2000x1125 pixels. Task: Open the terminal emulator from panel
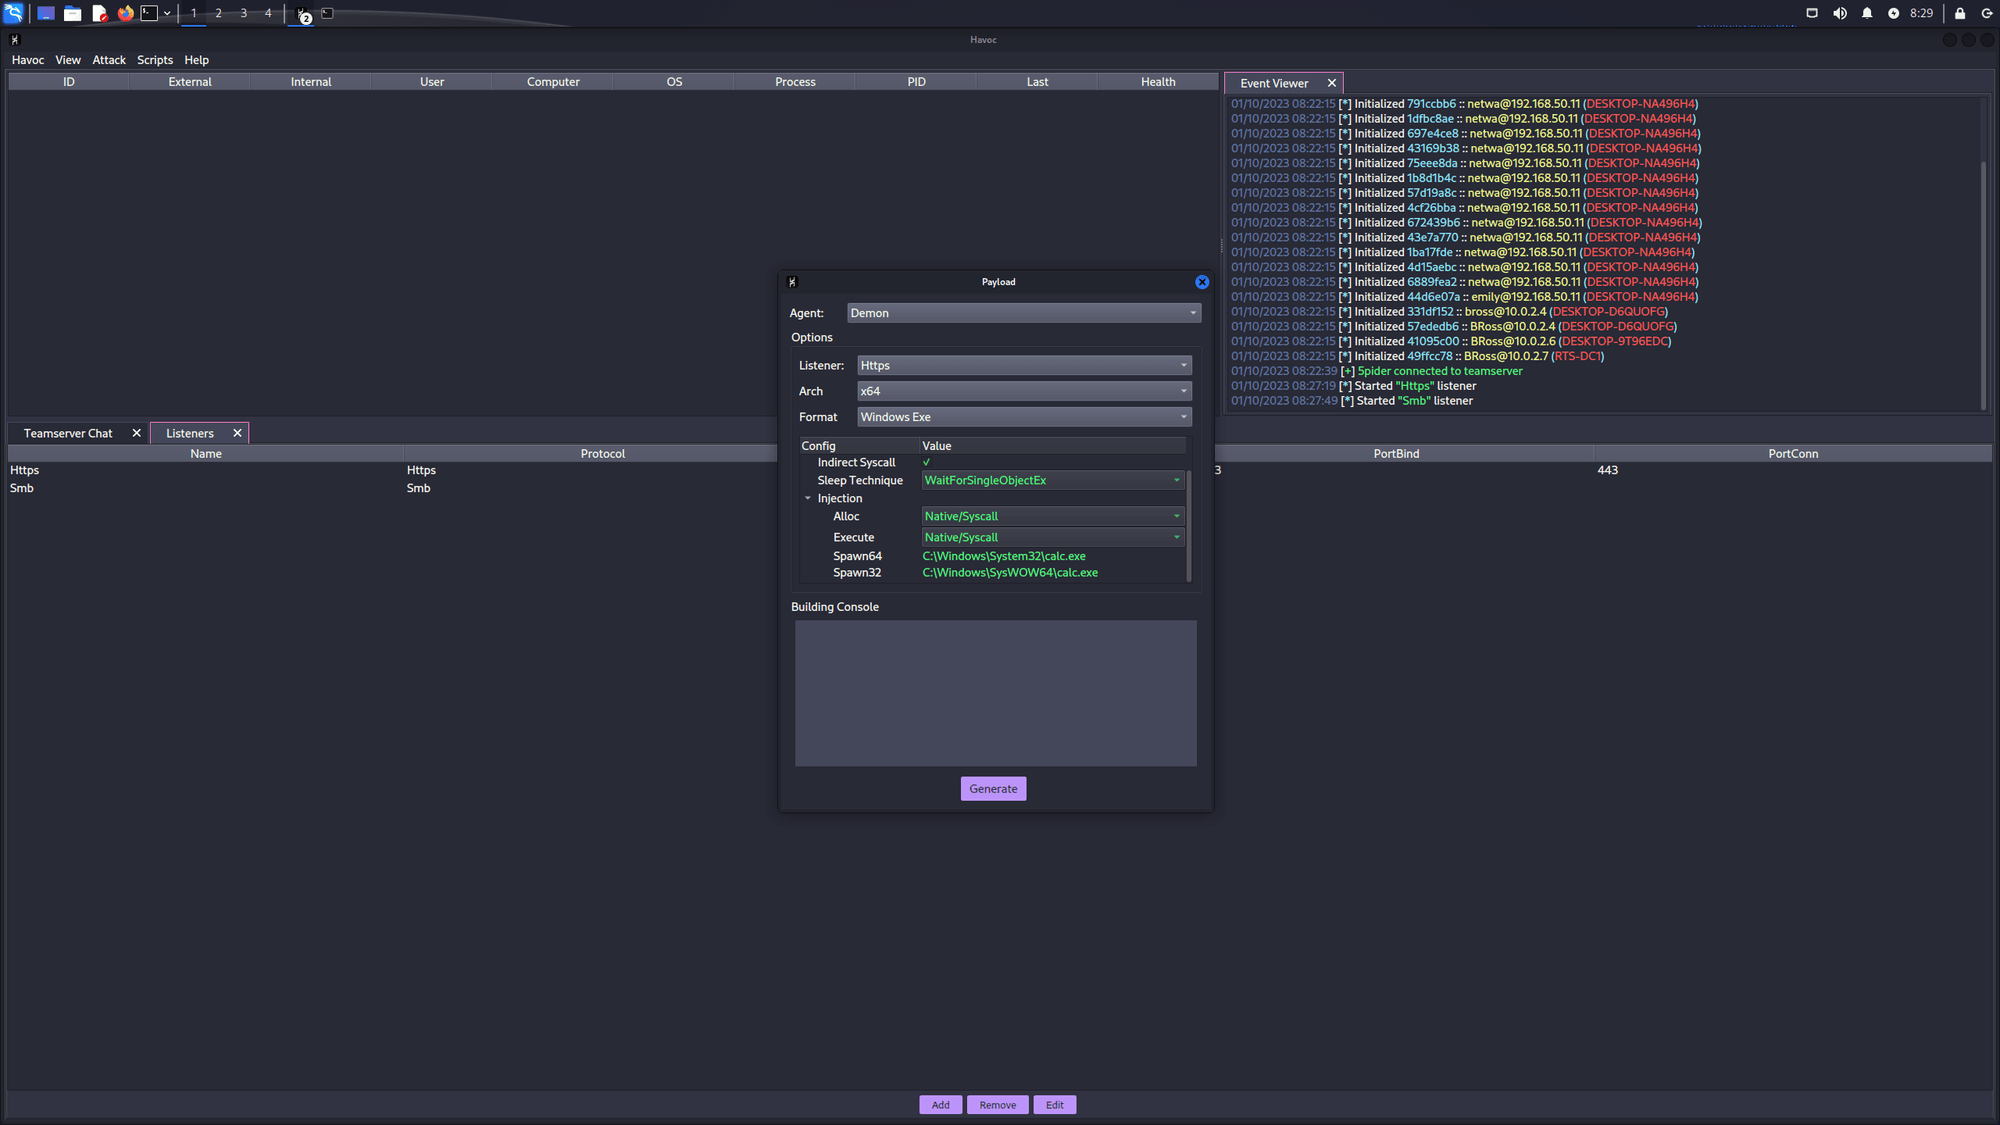click(149, 13)
